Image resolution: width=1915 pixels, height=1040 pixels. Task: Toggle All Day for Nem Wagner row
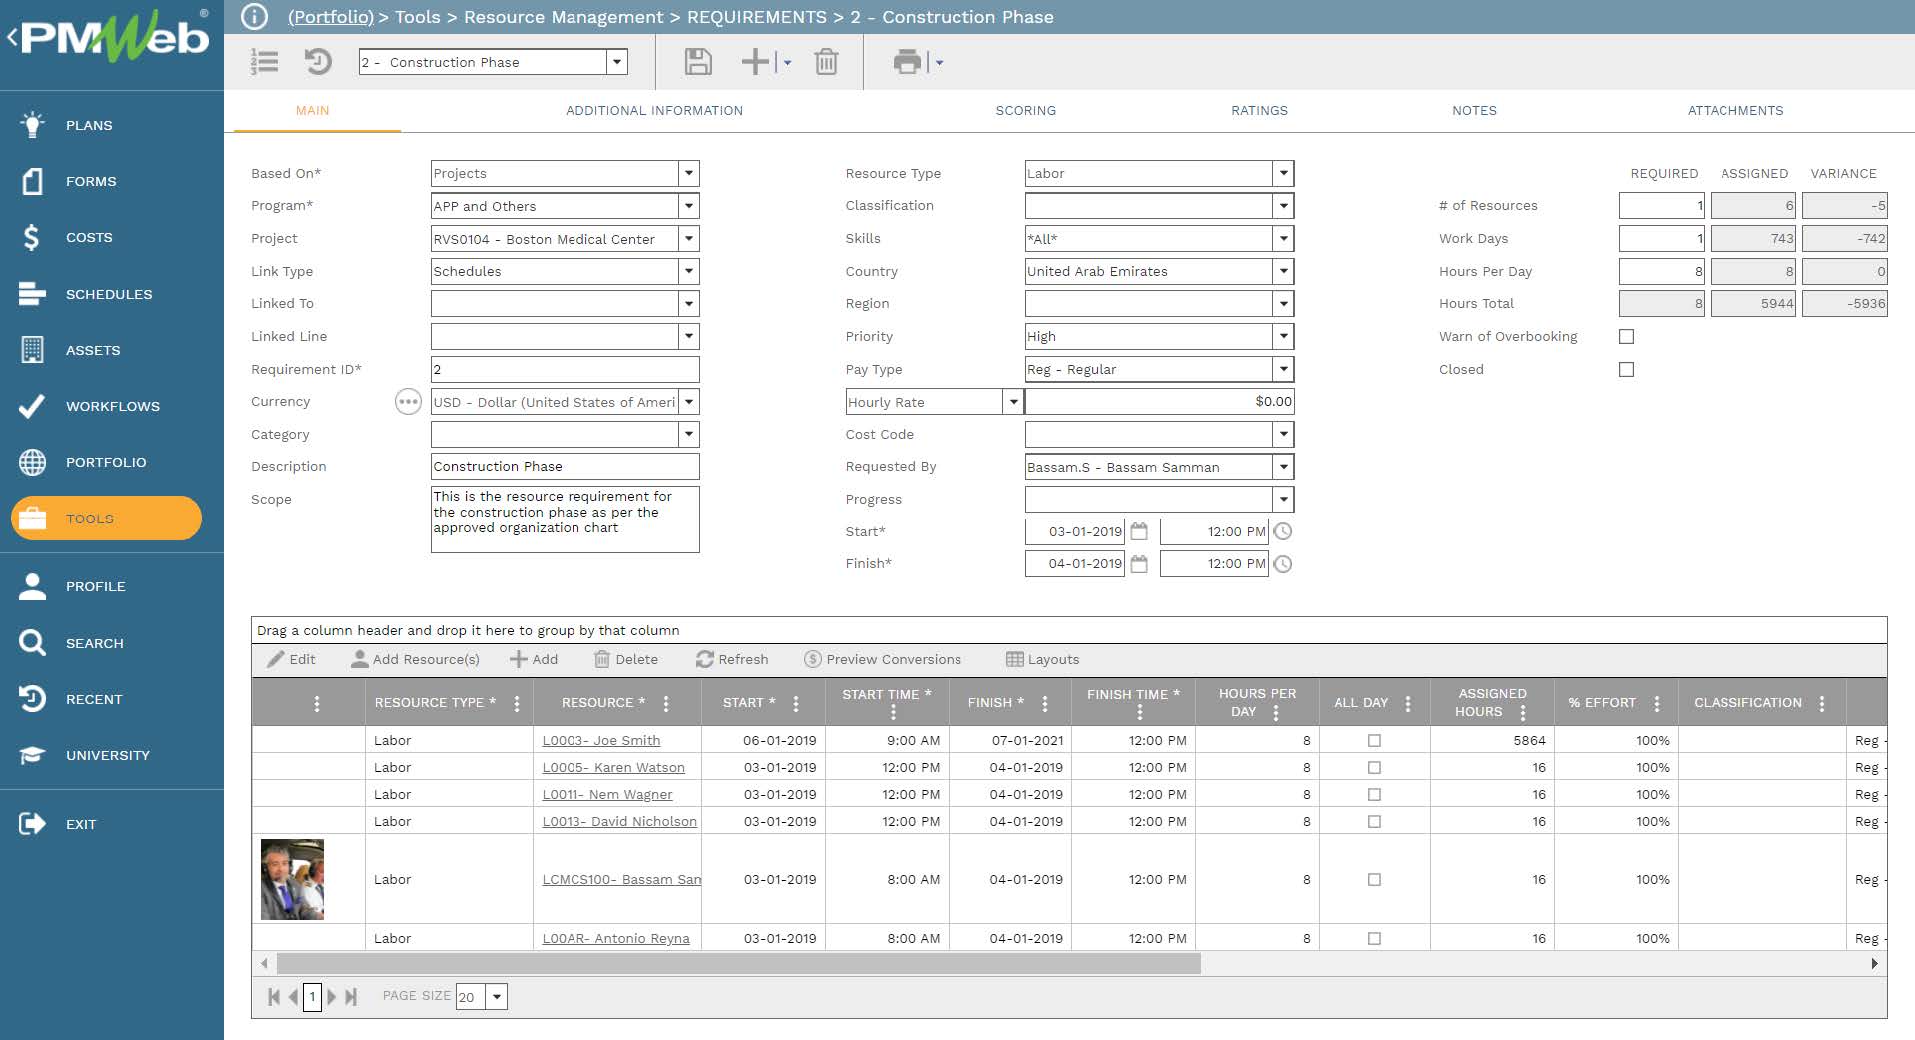[x=1374, y=795]
